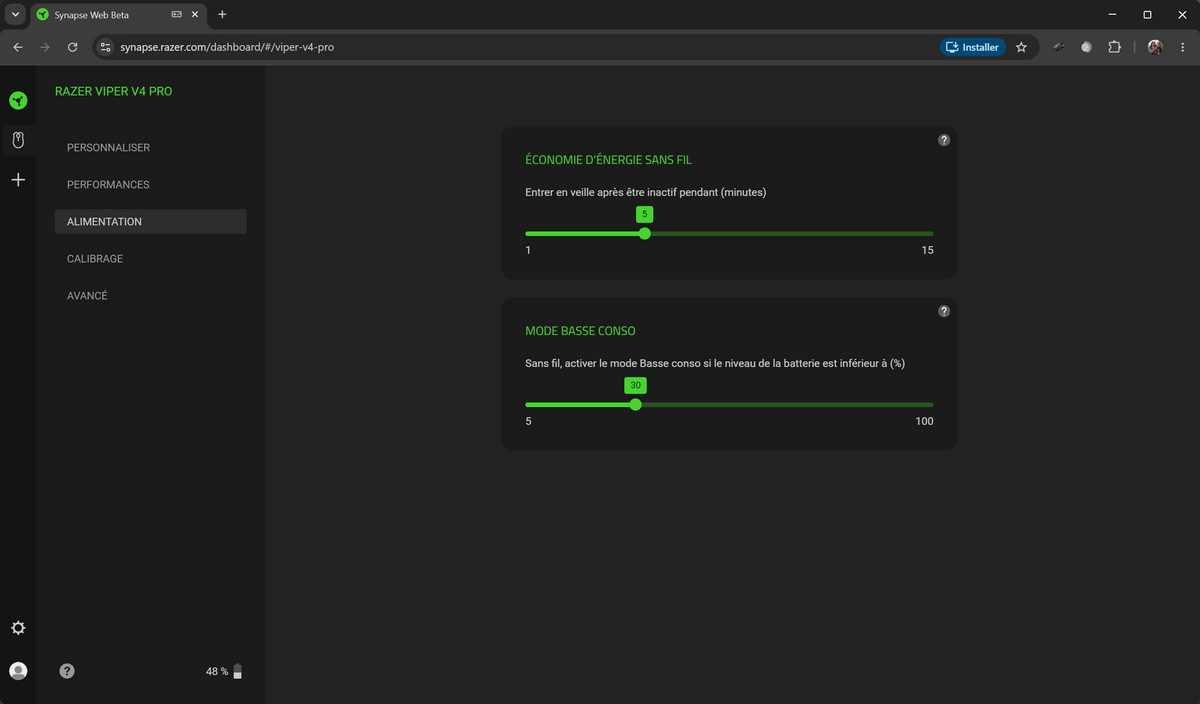Go forward in browser history
The width and height of the screenshot is (1200, 704).
pyautogui.click(x=45, y=47)
